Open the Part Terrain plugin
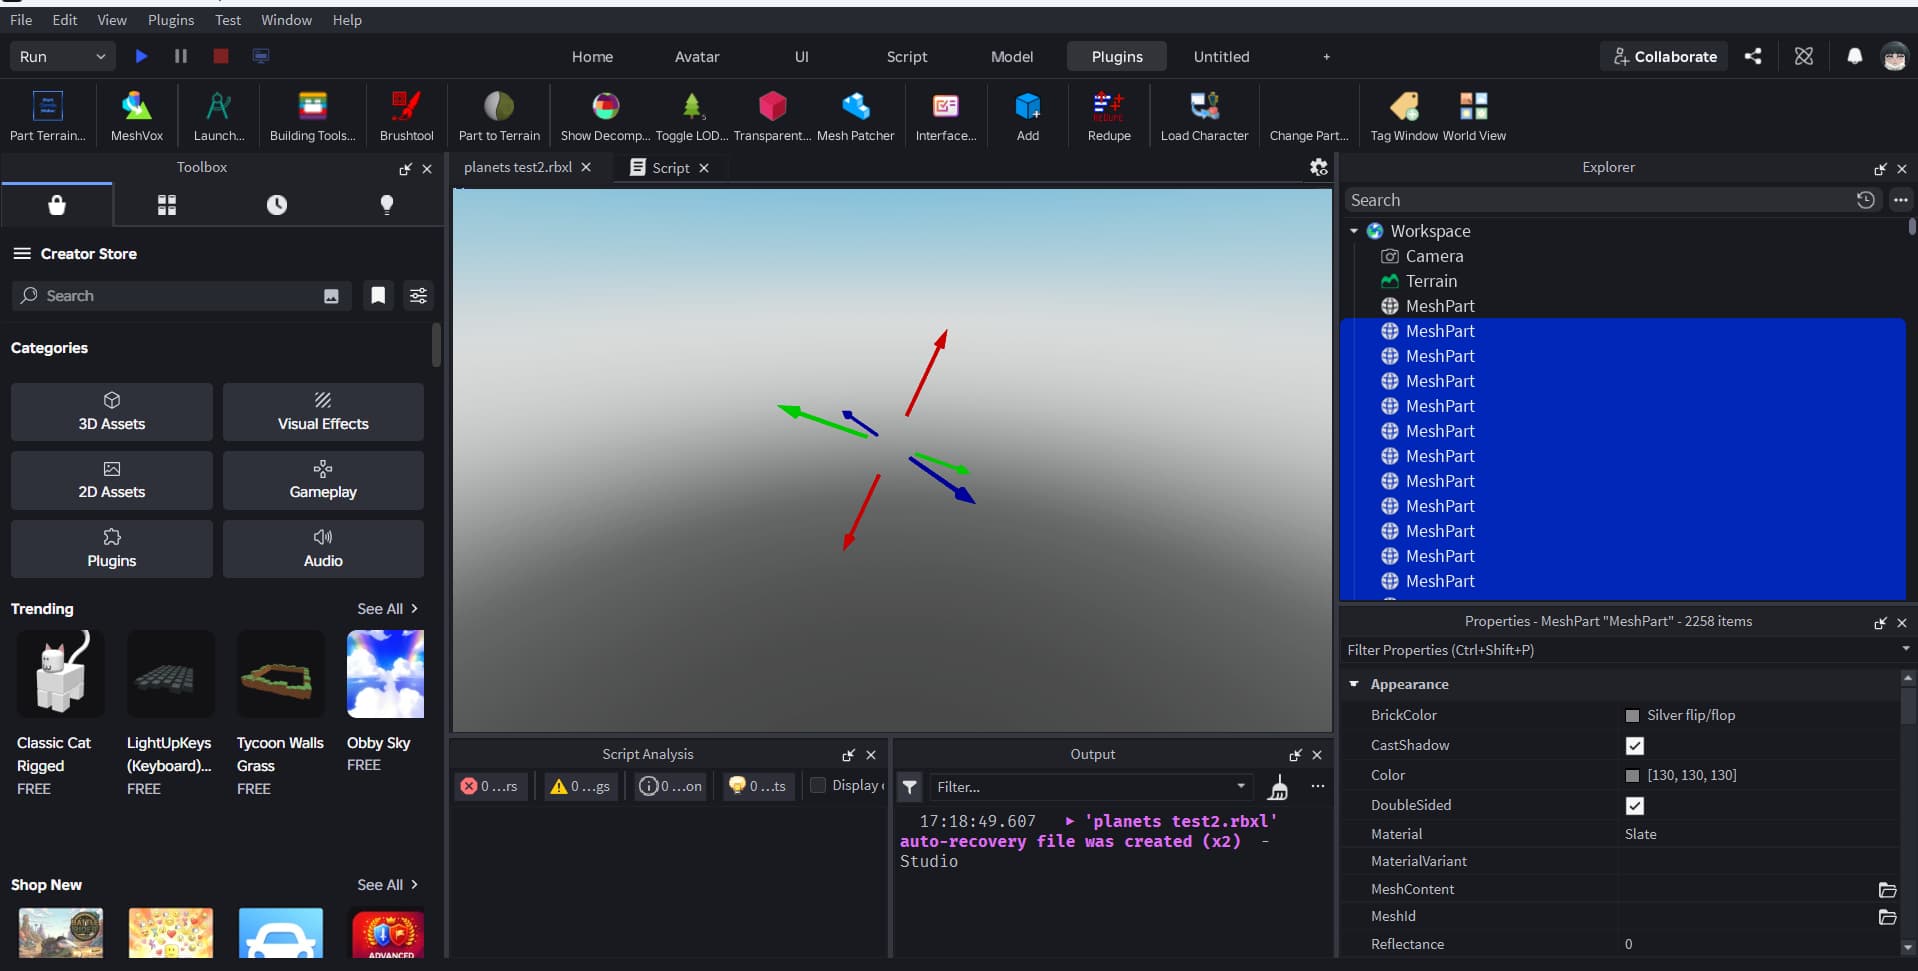The height and width of the screenshot is (971, 1918). pyautogui.click(x=48, y=116)
